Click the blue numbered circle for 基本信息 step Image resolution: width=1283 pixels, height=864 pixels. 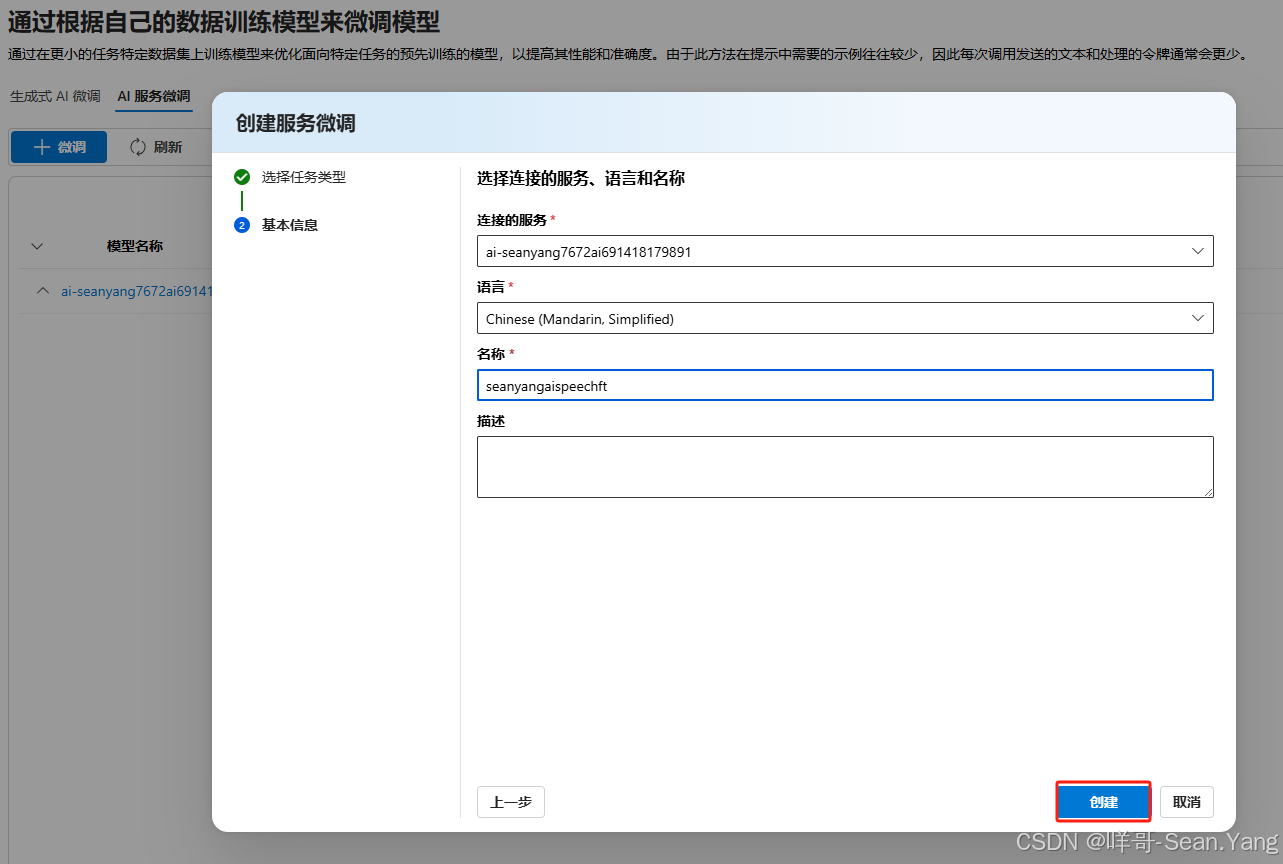coord(241,224)
